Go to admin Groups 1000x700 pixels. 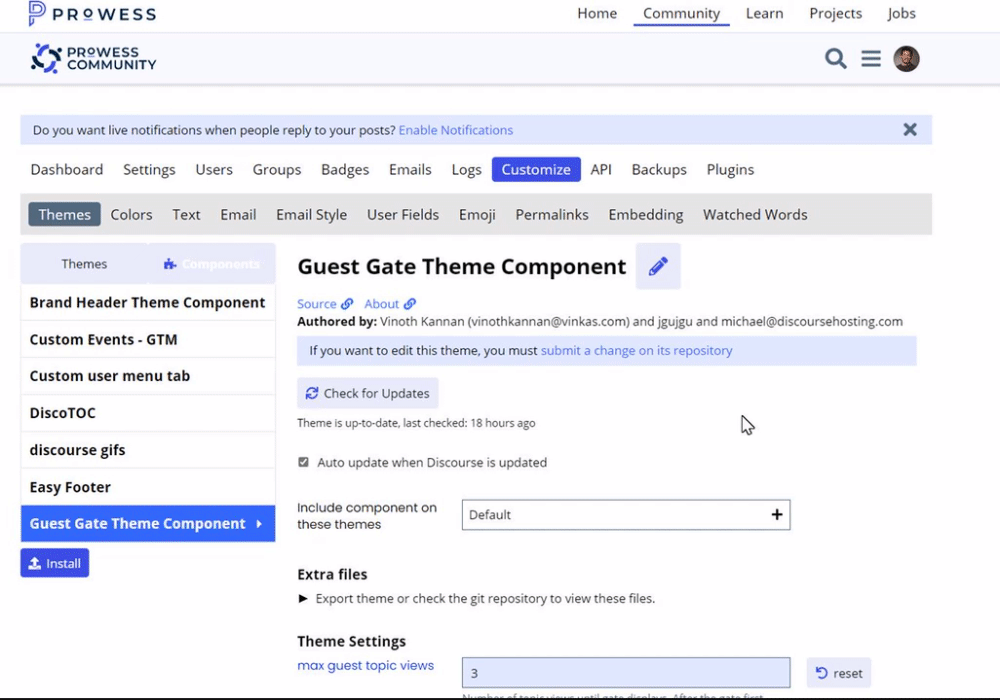pos(277,170)
